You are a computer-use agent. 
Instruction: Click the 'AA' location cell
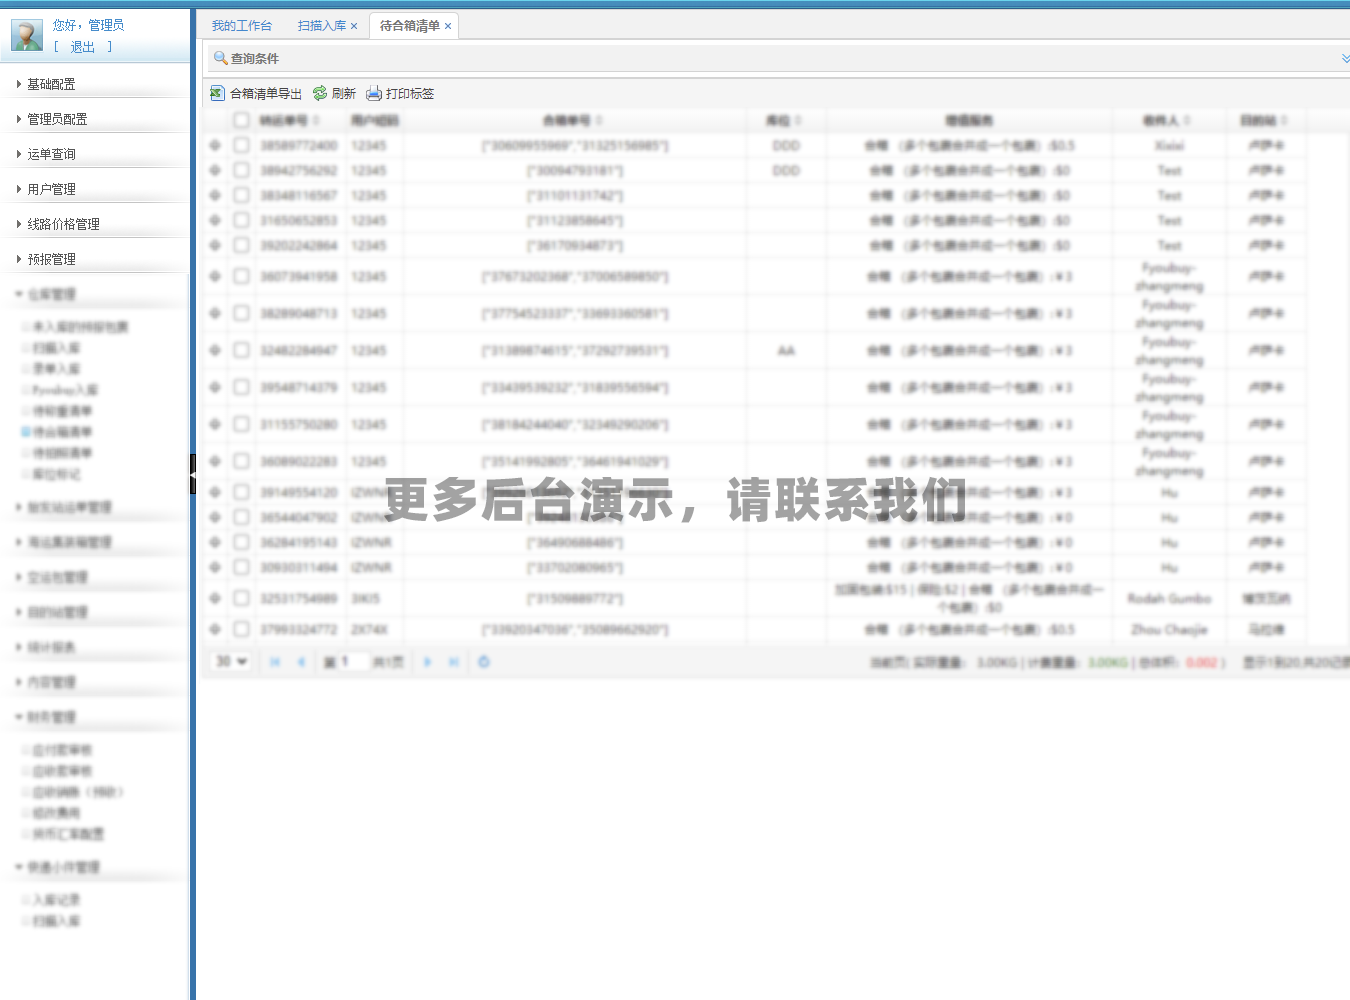click(786, 350)
